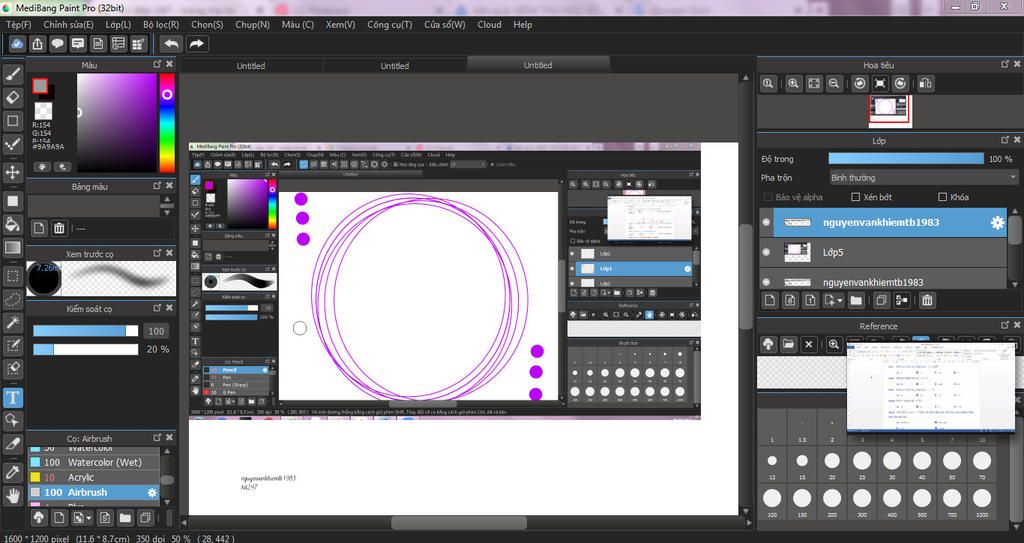Pick a hue on the rainbow color bar
The image size is (1024, 543).
pos(167,122)
